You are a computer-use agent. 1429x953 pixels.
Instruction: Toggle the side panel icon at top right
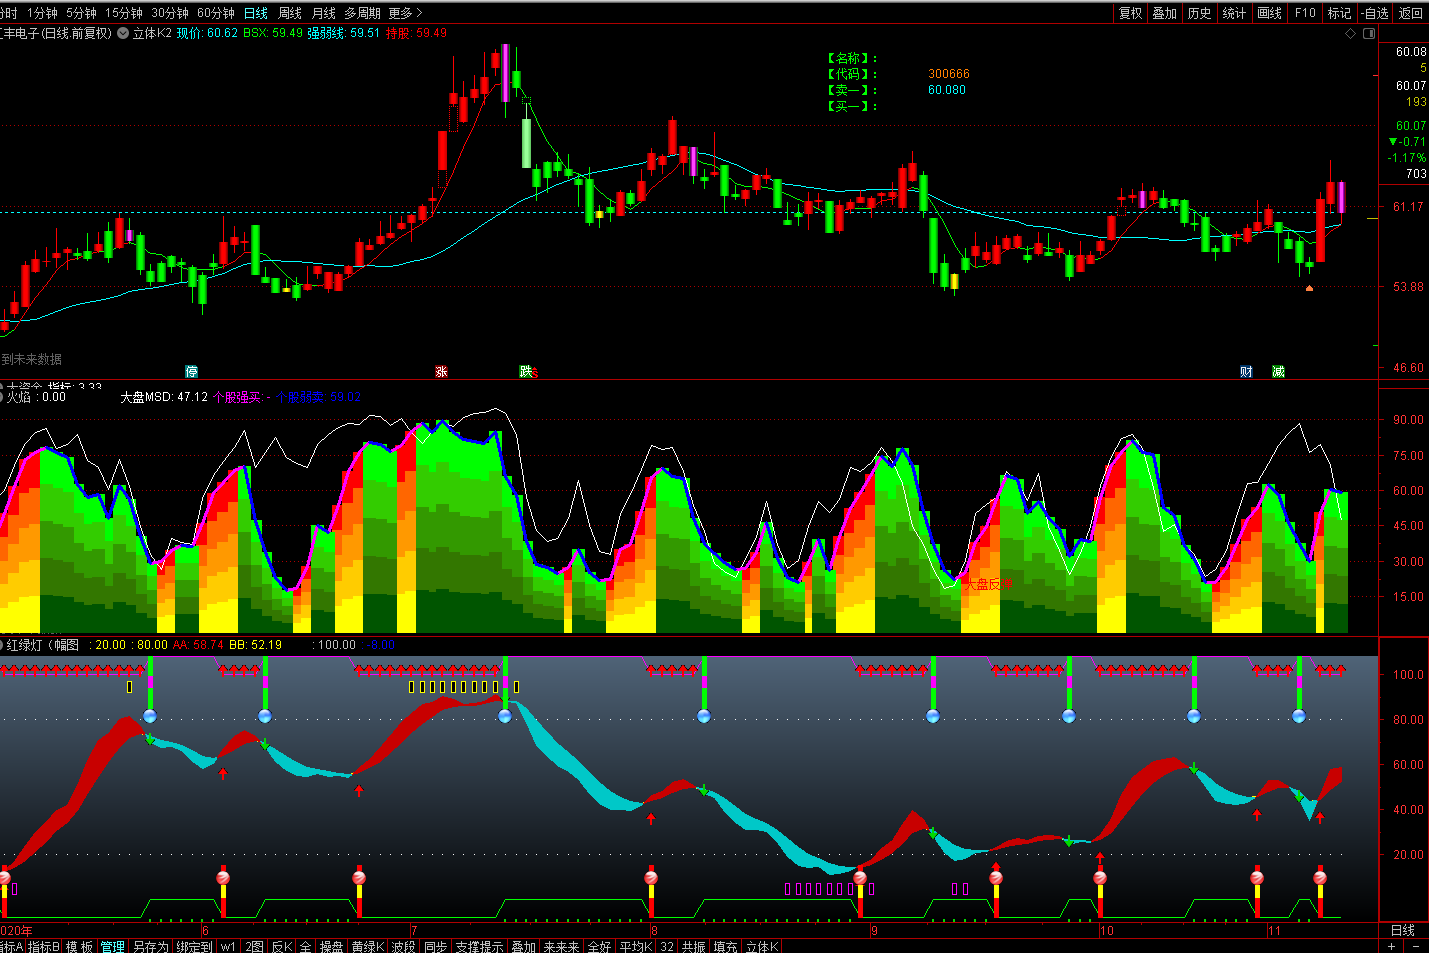tap(1369, 33)
